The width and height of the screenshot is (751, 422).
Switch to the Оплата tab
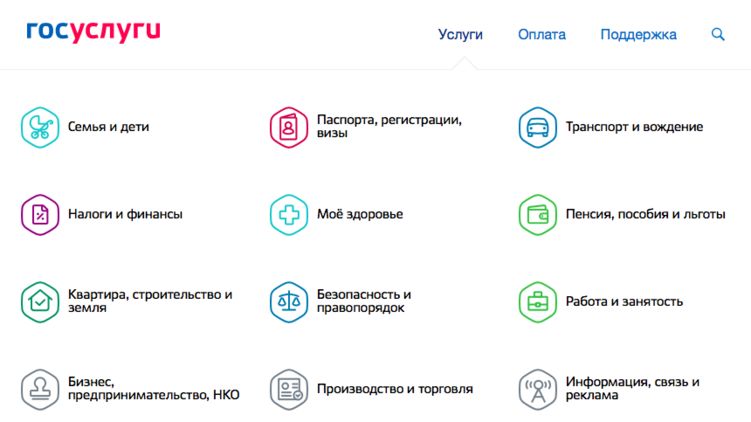pos(541,34)
